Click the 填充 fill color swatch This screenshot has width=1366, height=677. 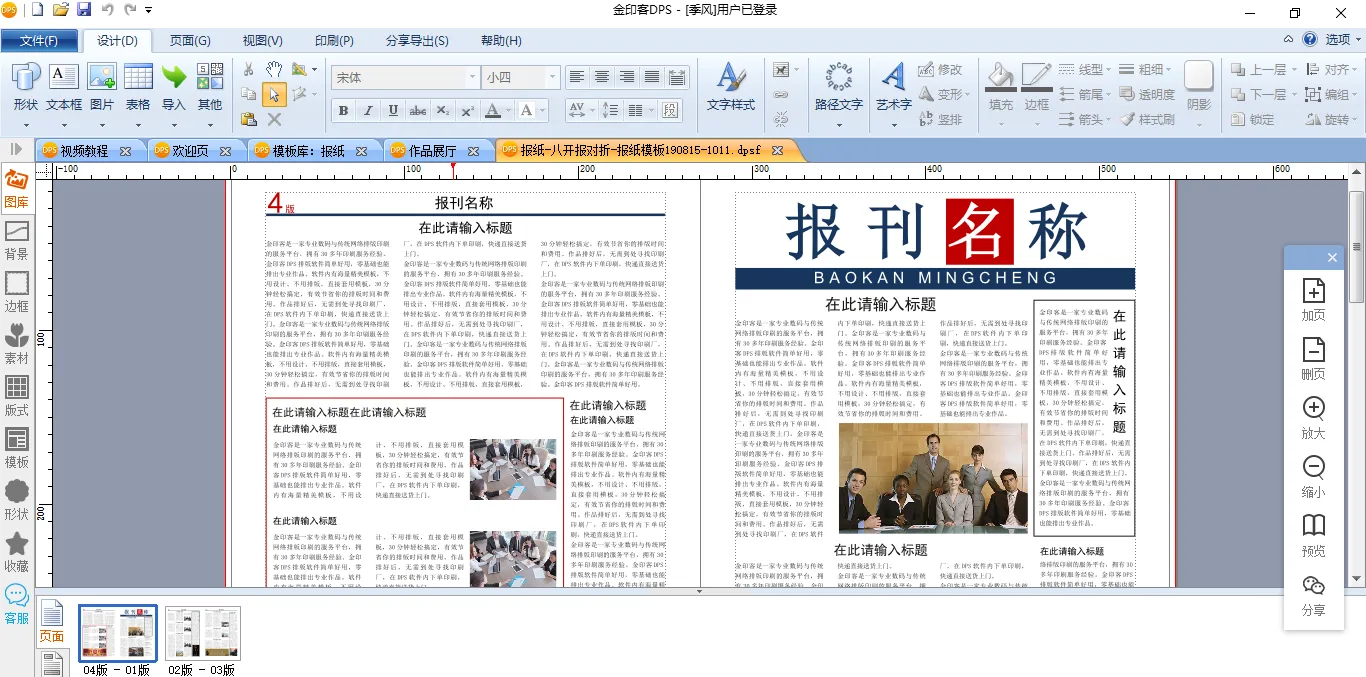1000,77
